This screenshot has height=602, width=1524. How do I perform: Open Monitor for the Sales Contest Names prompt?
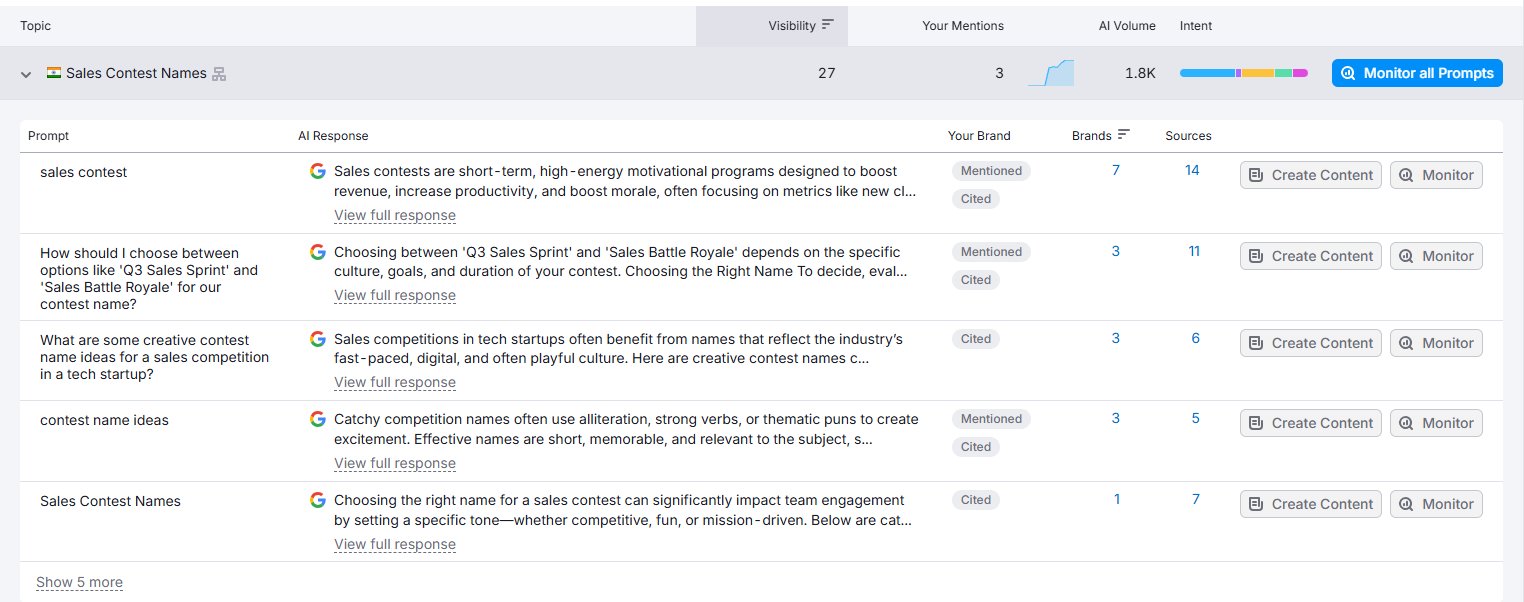(x=1436, y=503)
